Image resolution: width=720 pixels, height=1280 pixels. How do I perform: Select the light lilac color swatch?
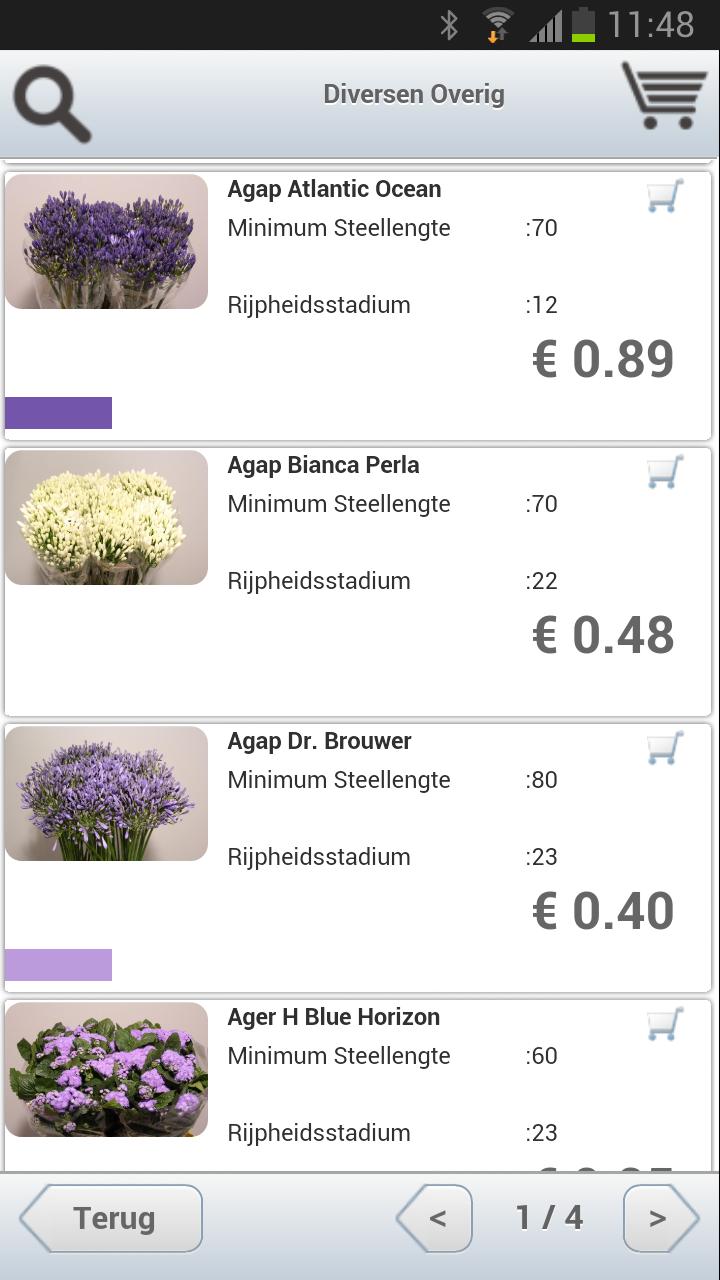click(58, 965)
